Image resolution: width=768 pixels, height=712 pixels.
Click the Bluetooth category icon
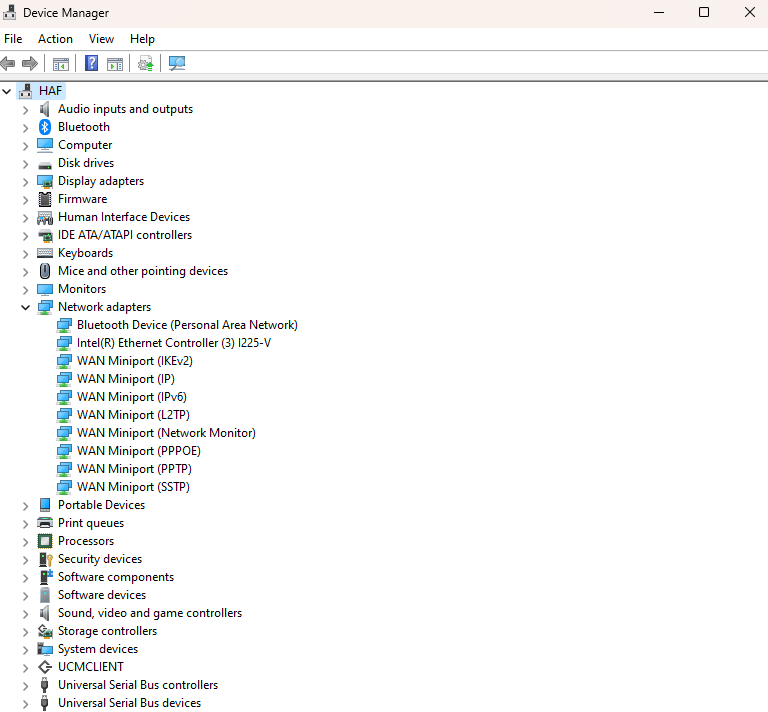pyautogui.click(x=45, y=127)
